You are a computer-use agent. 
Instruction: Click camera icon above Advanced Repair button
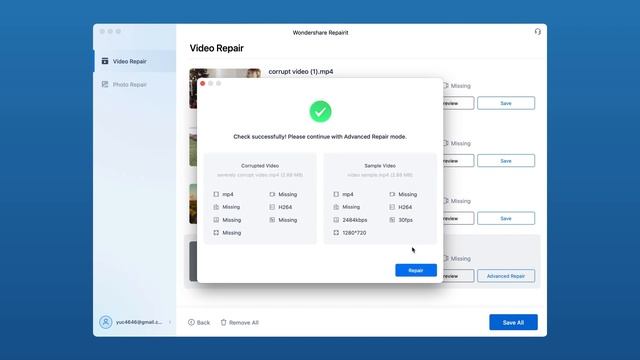[x=446, y=258]
